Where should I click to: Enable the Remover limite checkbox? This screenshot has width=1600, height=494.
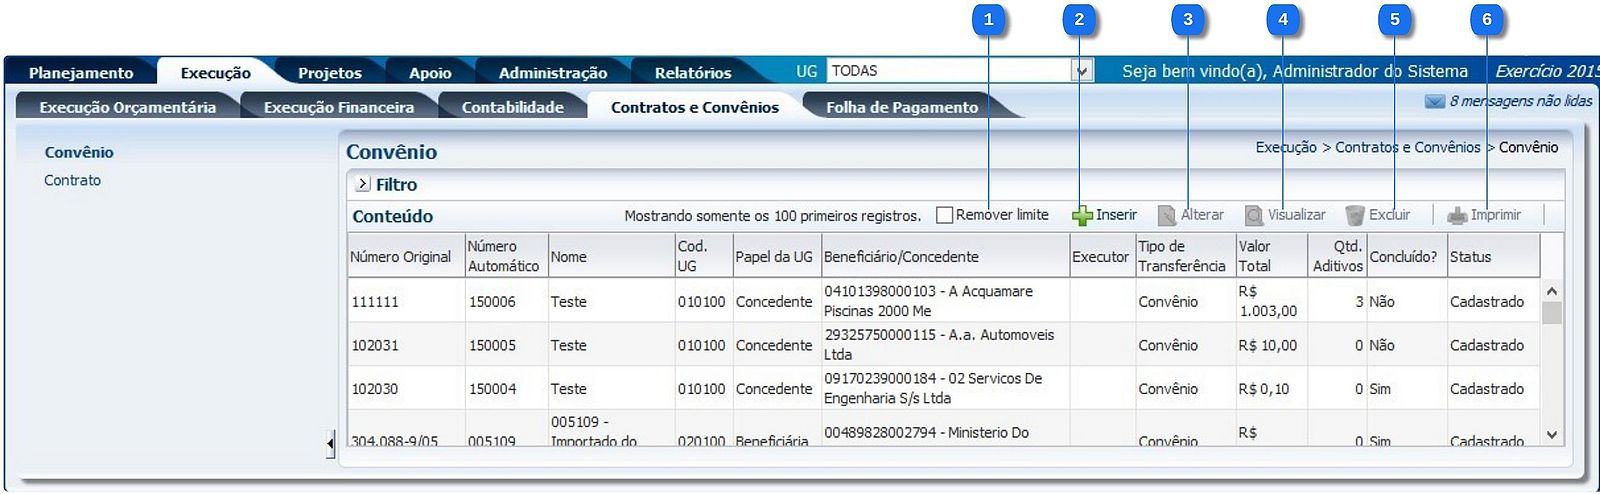[x=944, y=215]
